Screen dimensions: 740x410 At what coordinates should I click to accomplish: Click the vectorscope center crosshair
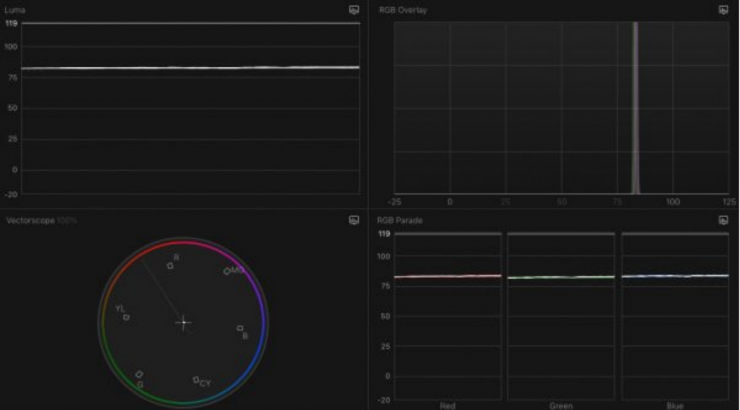coord(183,322)
